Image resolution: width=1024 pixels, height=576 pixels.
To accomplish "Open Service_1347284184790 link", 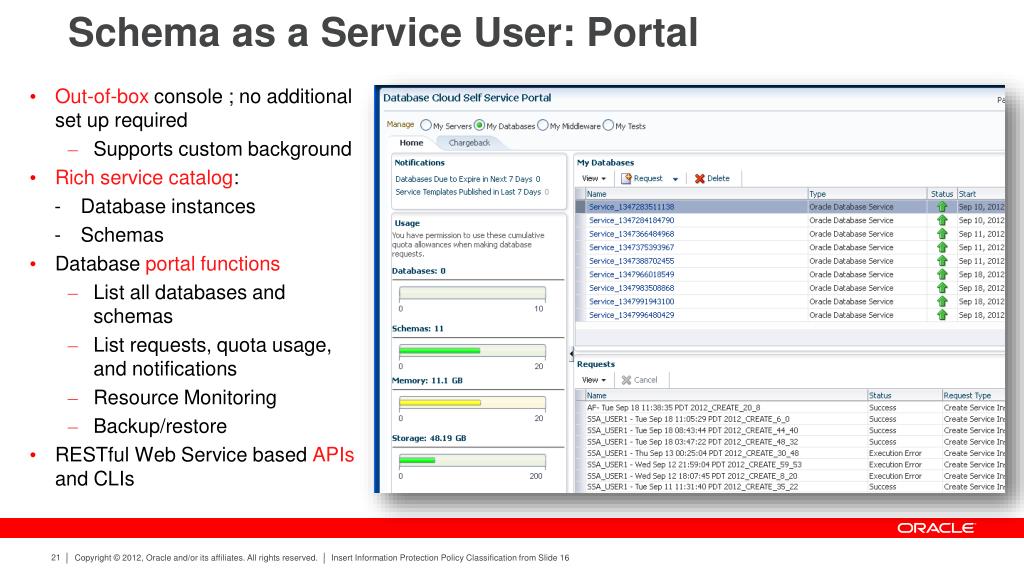I will click(631, 220).
